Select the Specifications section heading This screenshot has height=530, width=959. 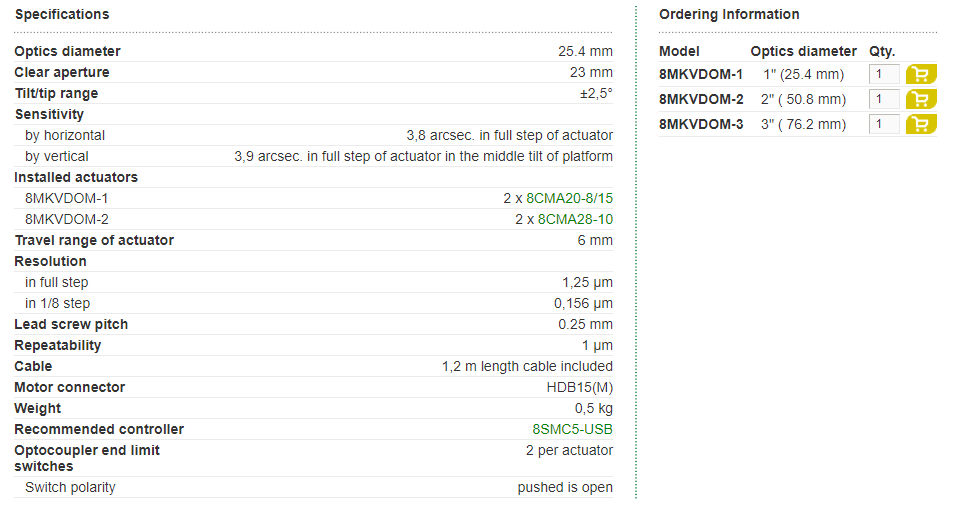(62, 15)
